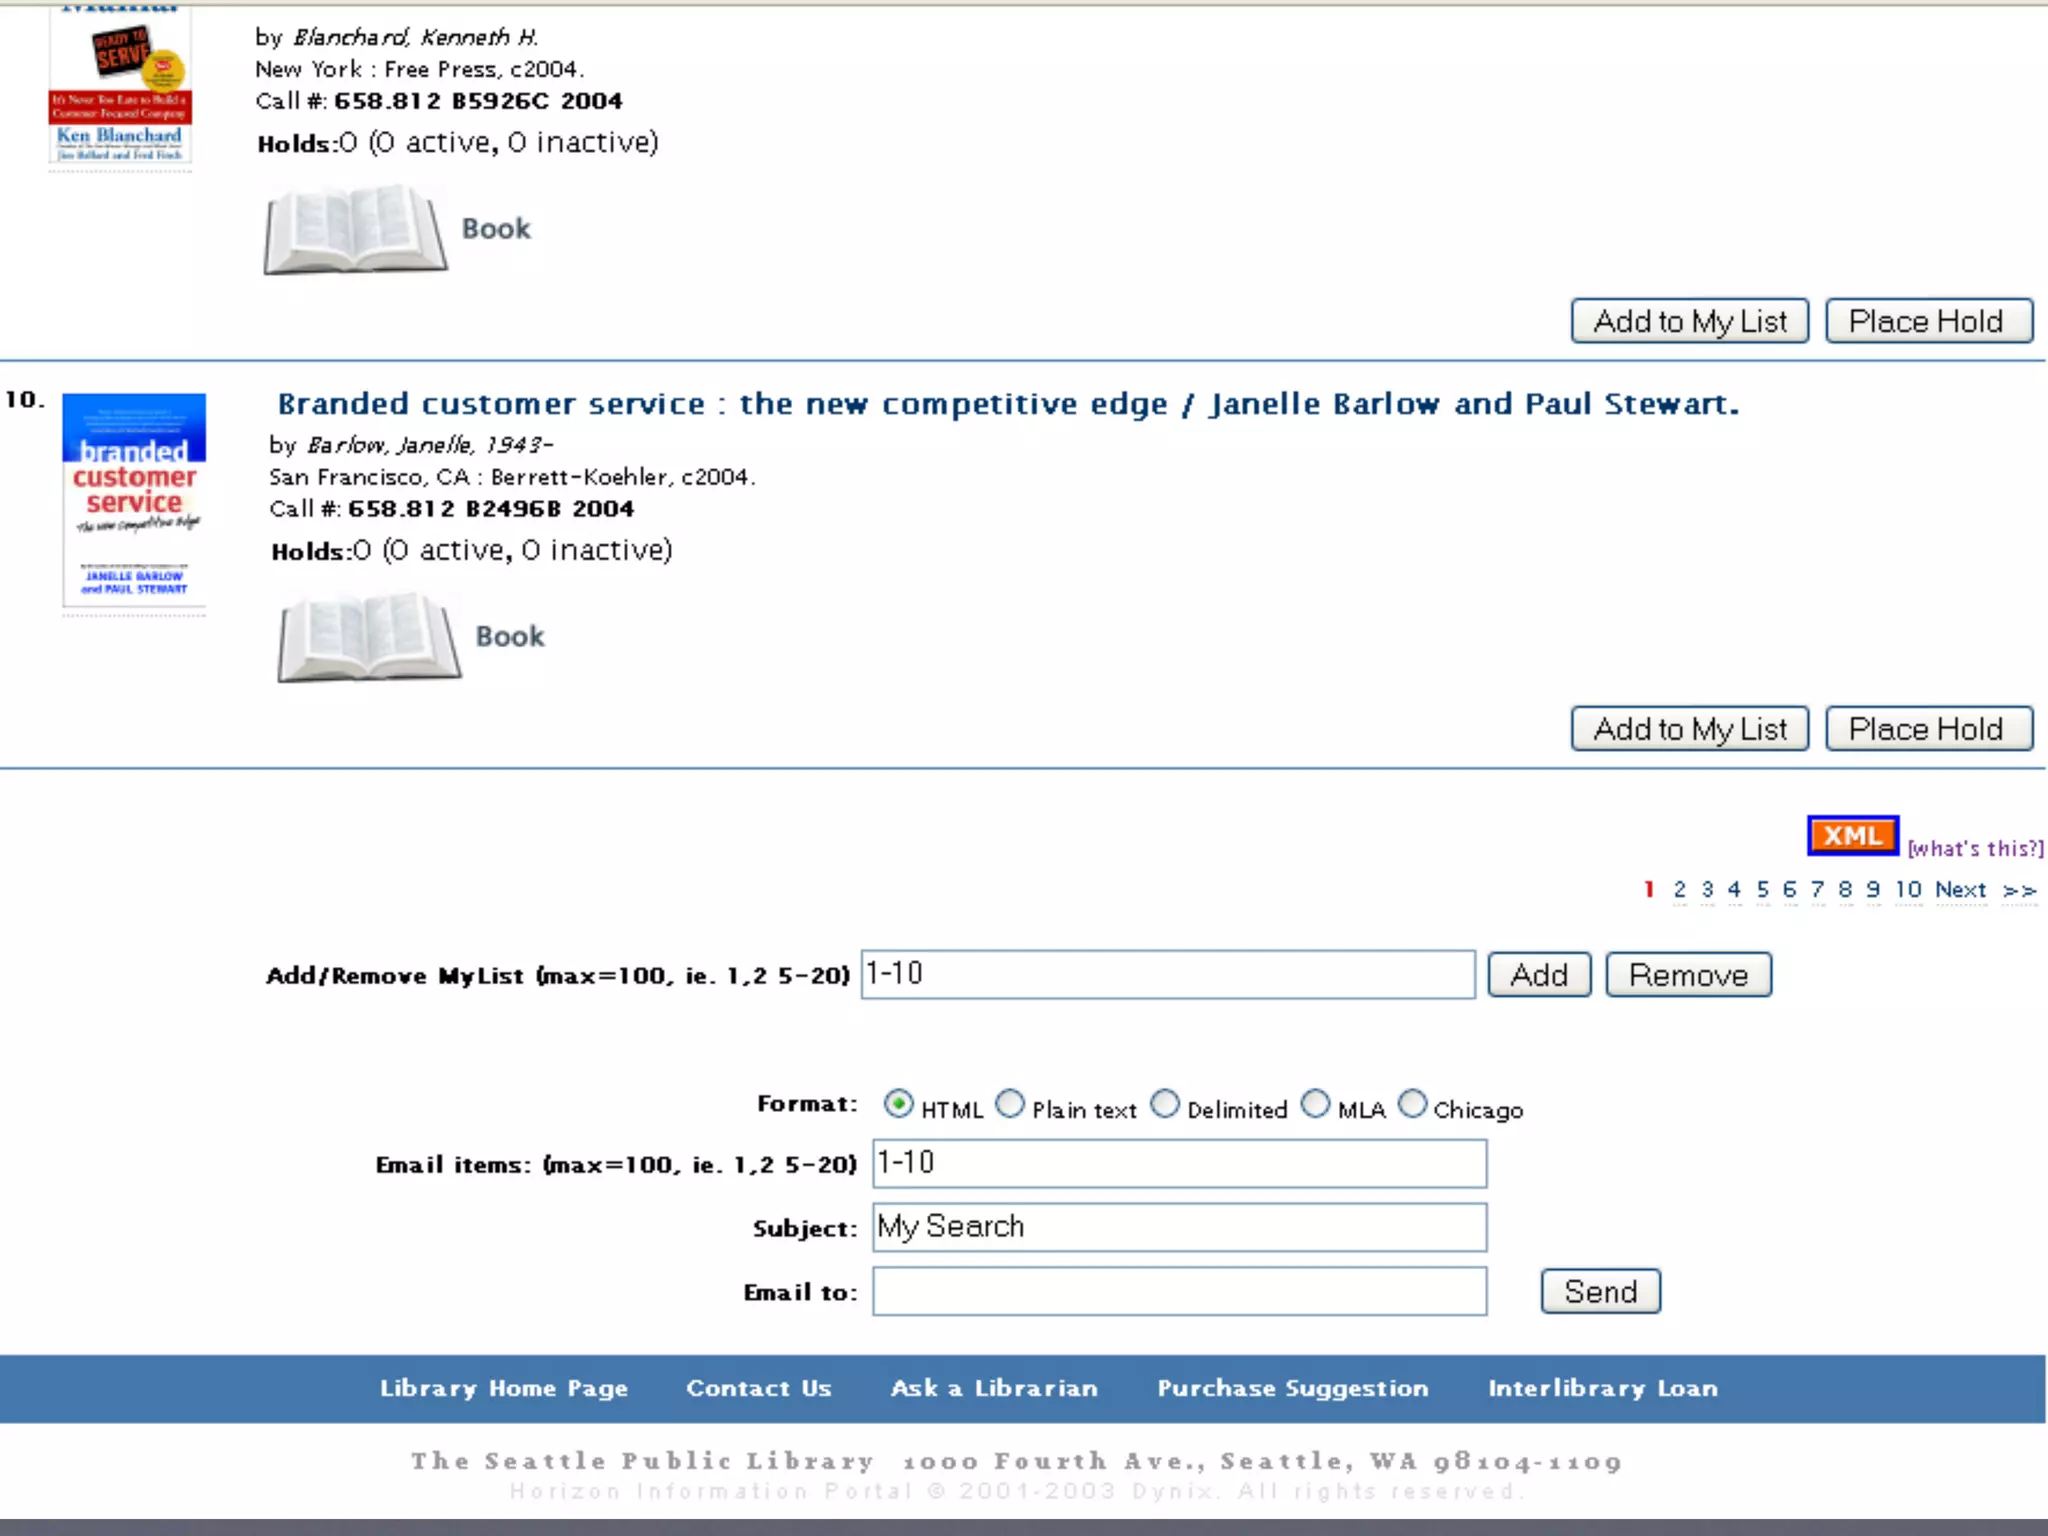Viewport: 2048px width, 1536px height.
Task: Open Ask a Librarian in the footer menu
Action: point(994,1388)
